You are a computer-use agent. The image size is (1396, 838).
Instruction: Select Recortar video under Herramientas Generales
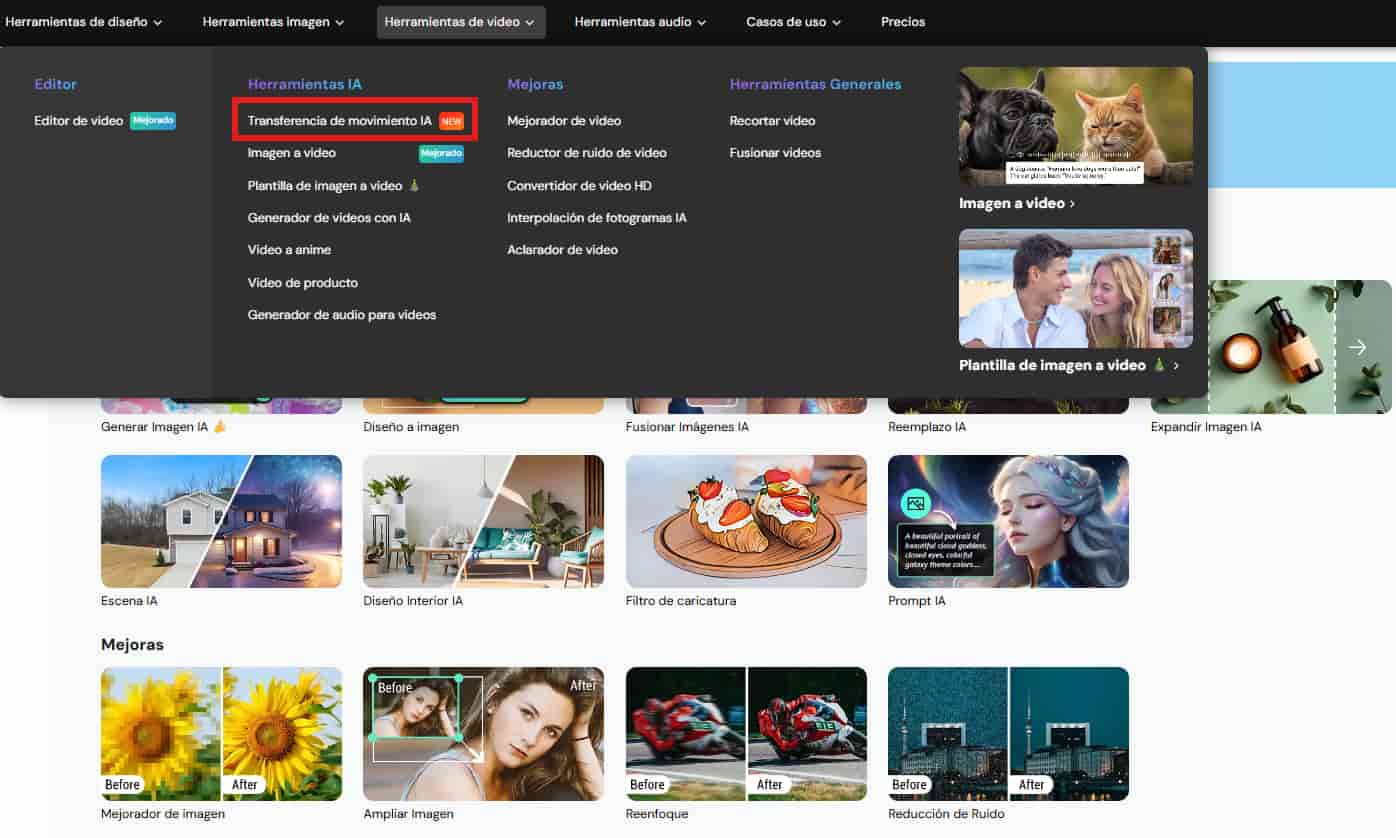773,121
